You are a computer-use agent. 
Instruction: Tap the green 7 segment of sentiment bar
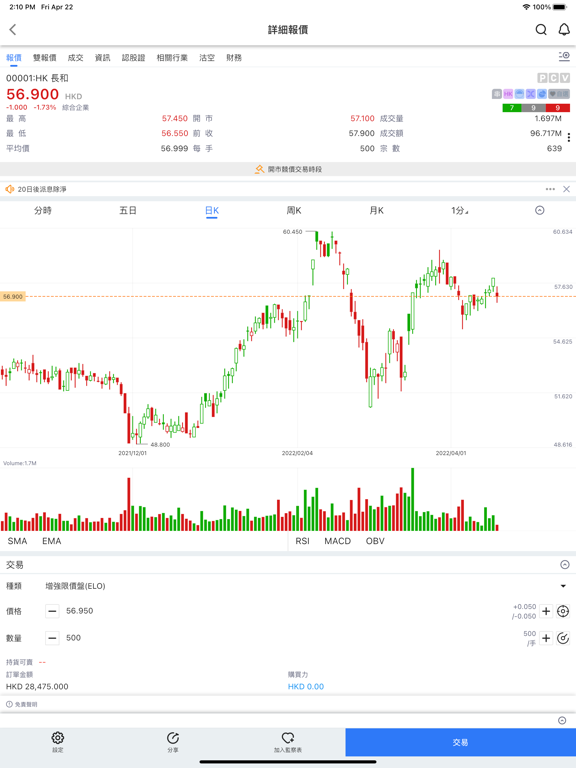(512, 108)
